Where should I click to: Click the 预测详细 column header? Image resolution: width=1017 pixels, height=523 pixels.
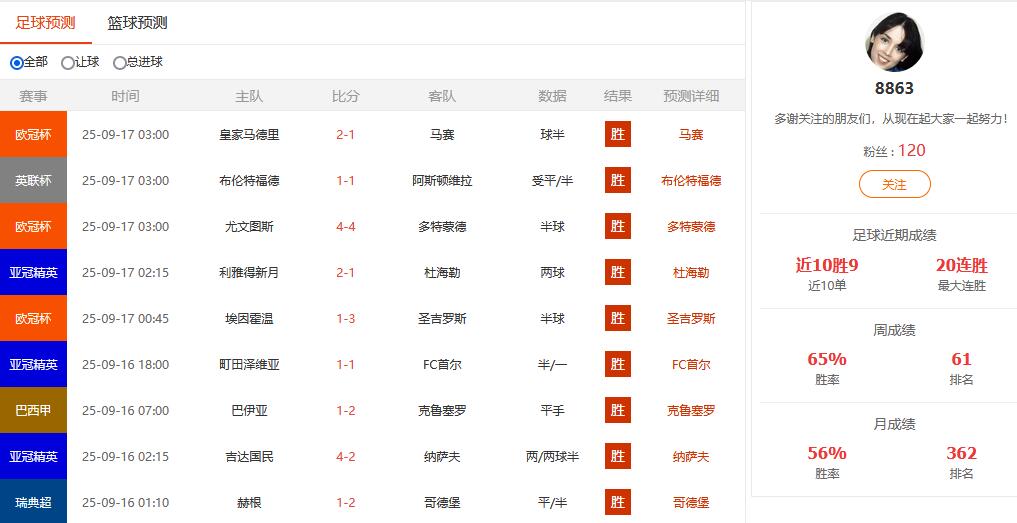pos(691,96)
